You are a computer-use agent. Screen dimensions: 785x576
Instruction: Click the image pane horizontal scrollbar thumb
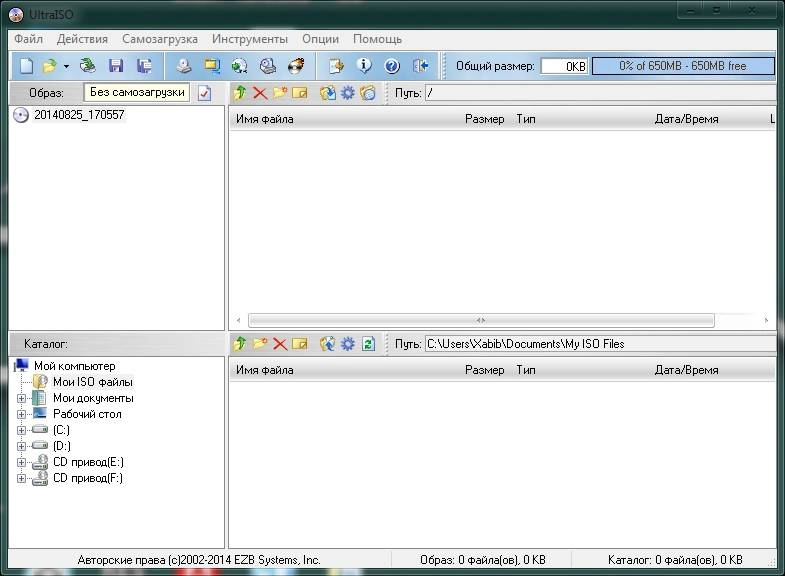coord(481,320)
